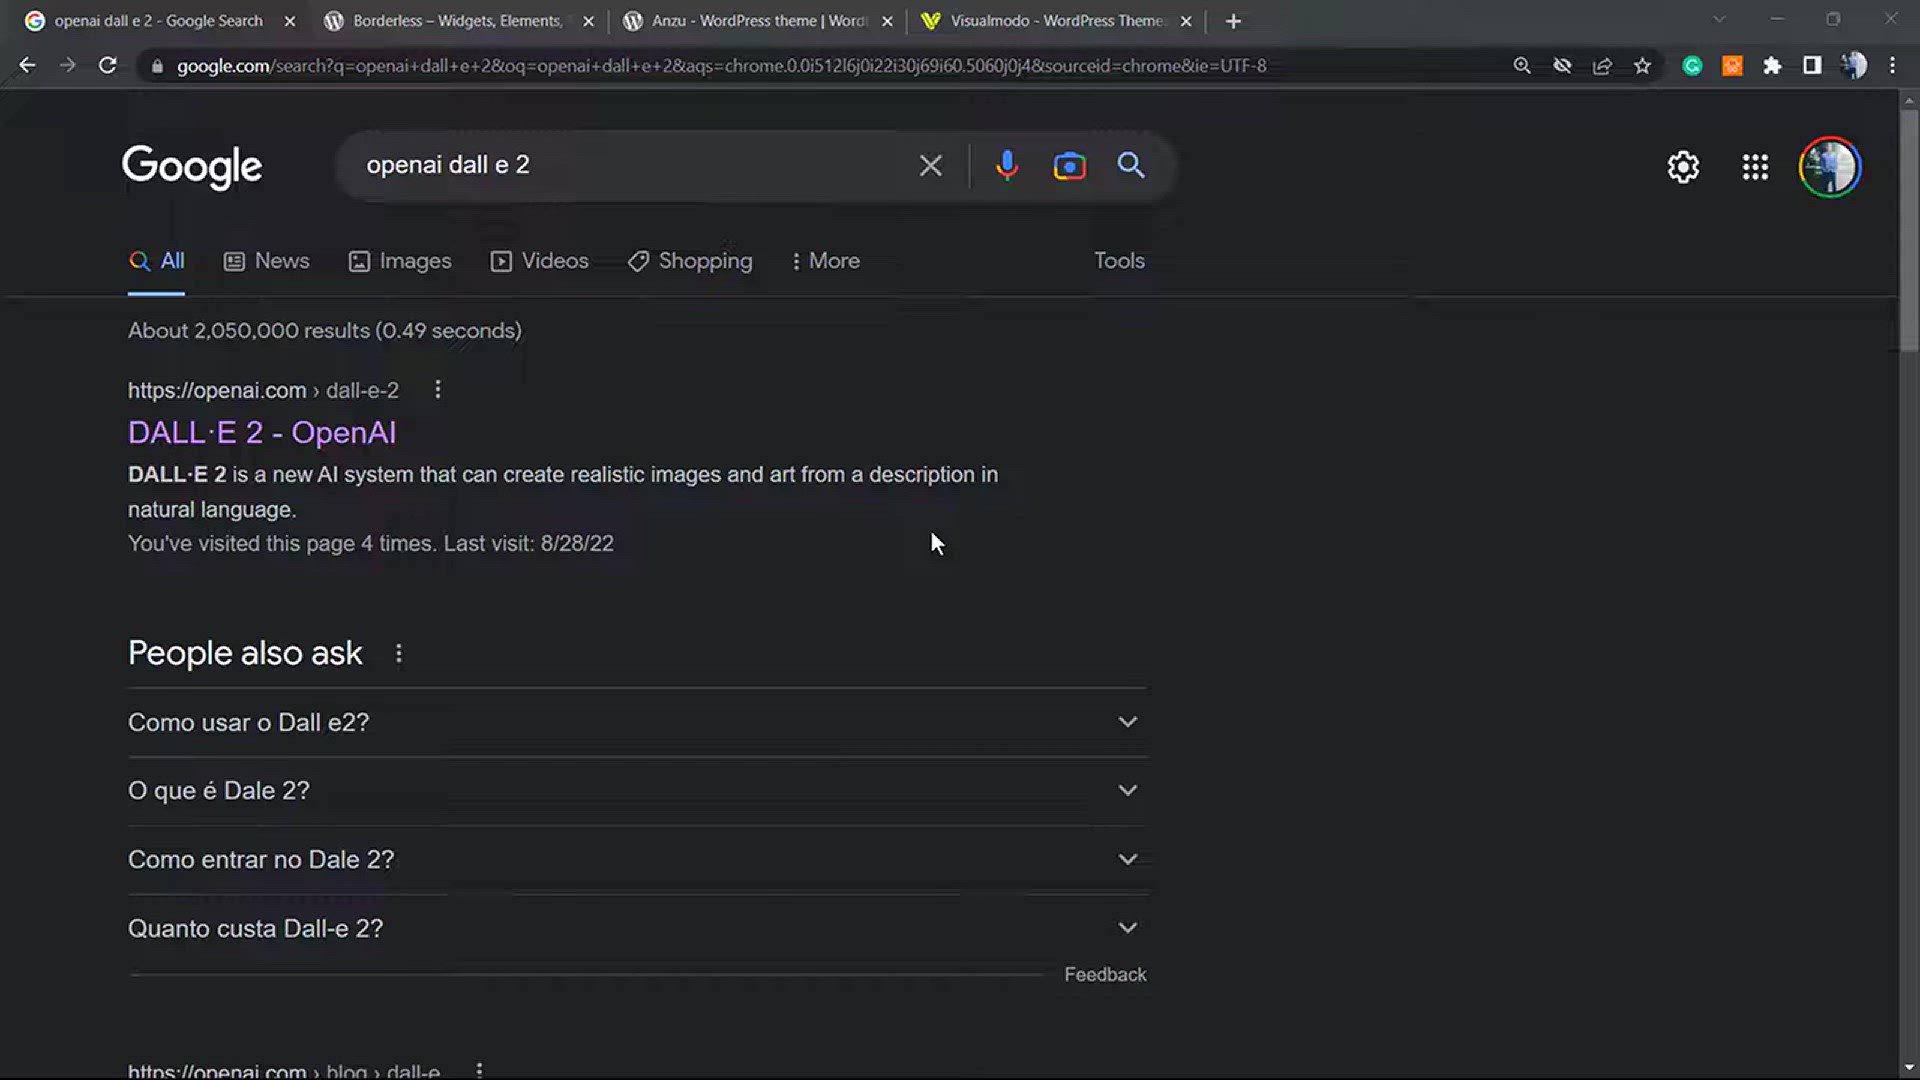Screen dimensions: 1920x1080
Task: Close the Anzu WordPress theme tab
Action: 887,21
